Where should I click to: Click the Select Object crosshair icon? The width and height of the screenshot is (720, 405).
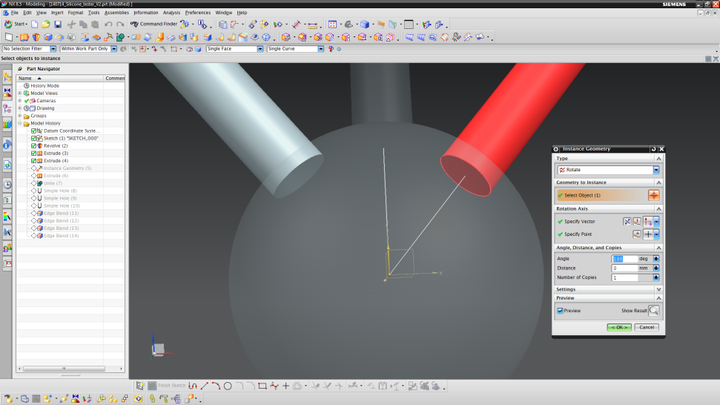point(653,195)
